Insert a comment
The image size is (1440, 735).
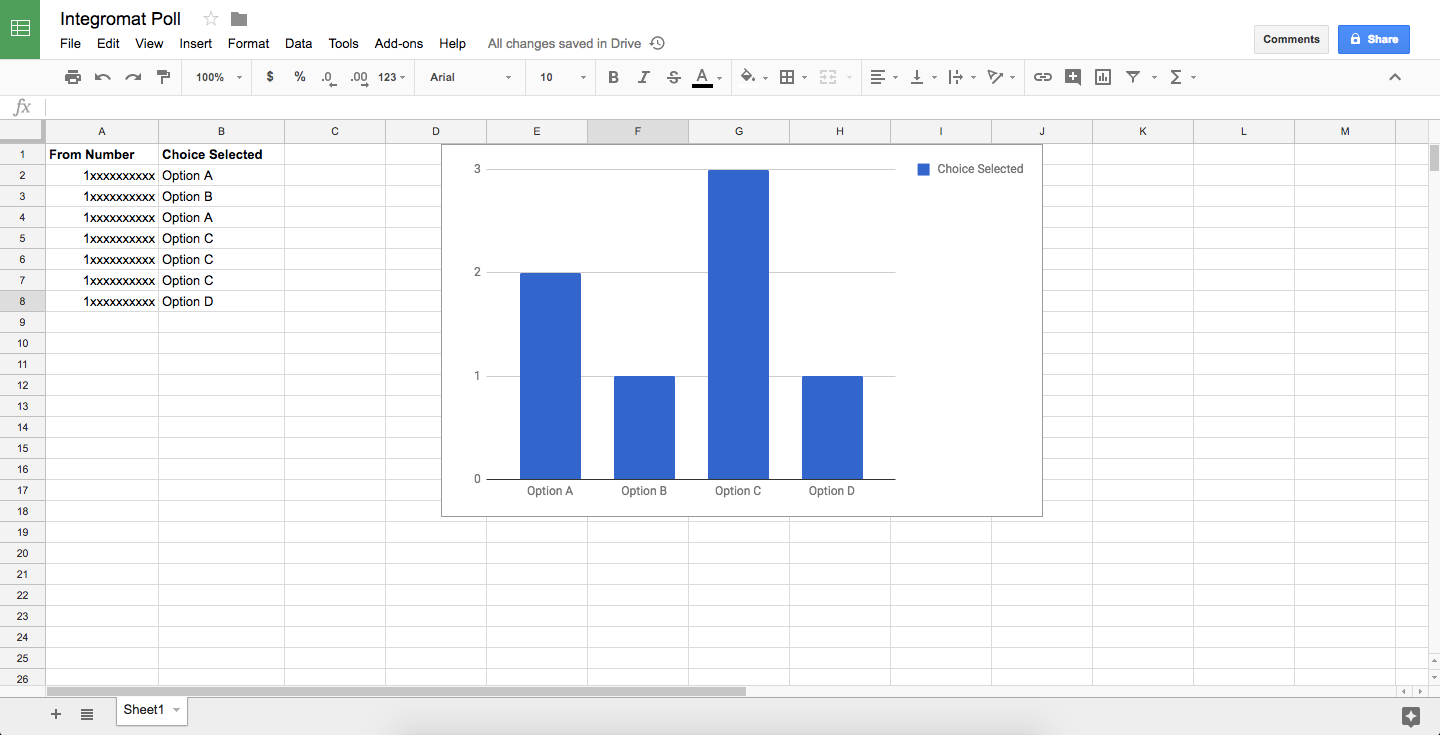point(1072,77)
